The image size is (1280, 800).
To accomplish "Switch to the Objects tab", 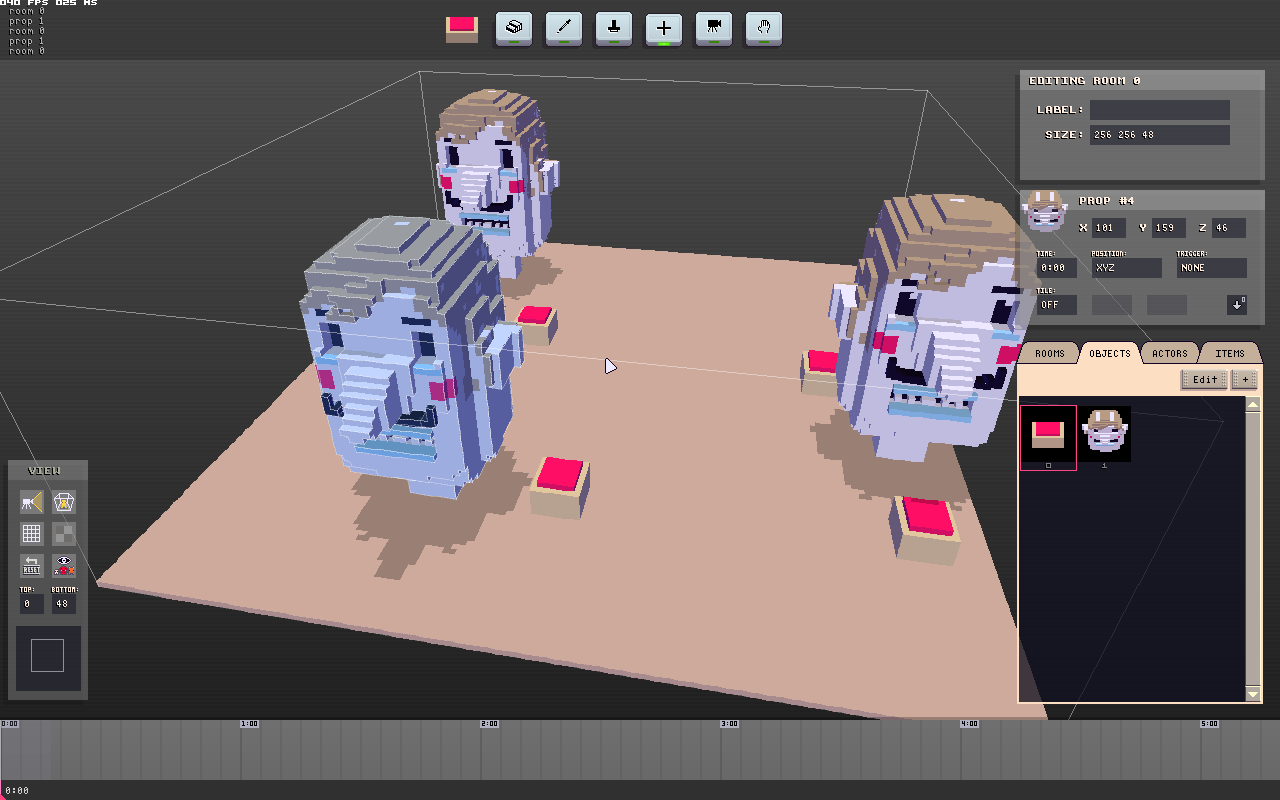I will pos(1110,353).
